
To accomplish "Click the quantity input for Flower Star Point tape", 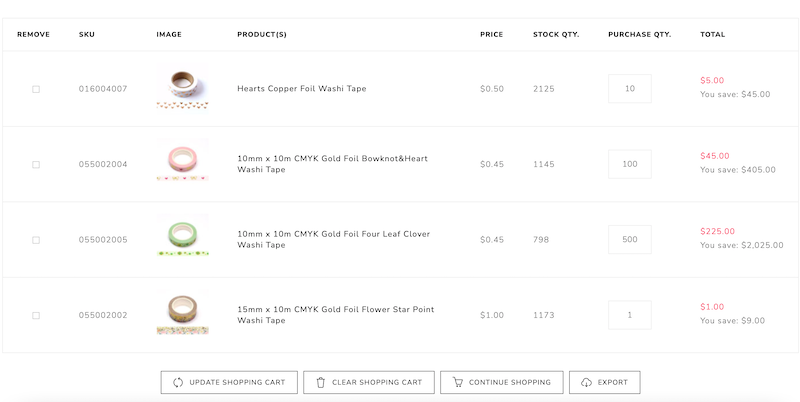I will point(630,315).
